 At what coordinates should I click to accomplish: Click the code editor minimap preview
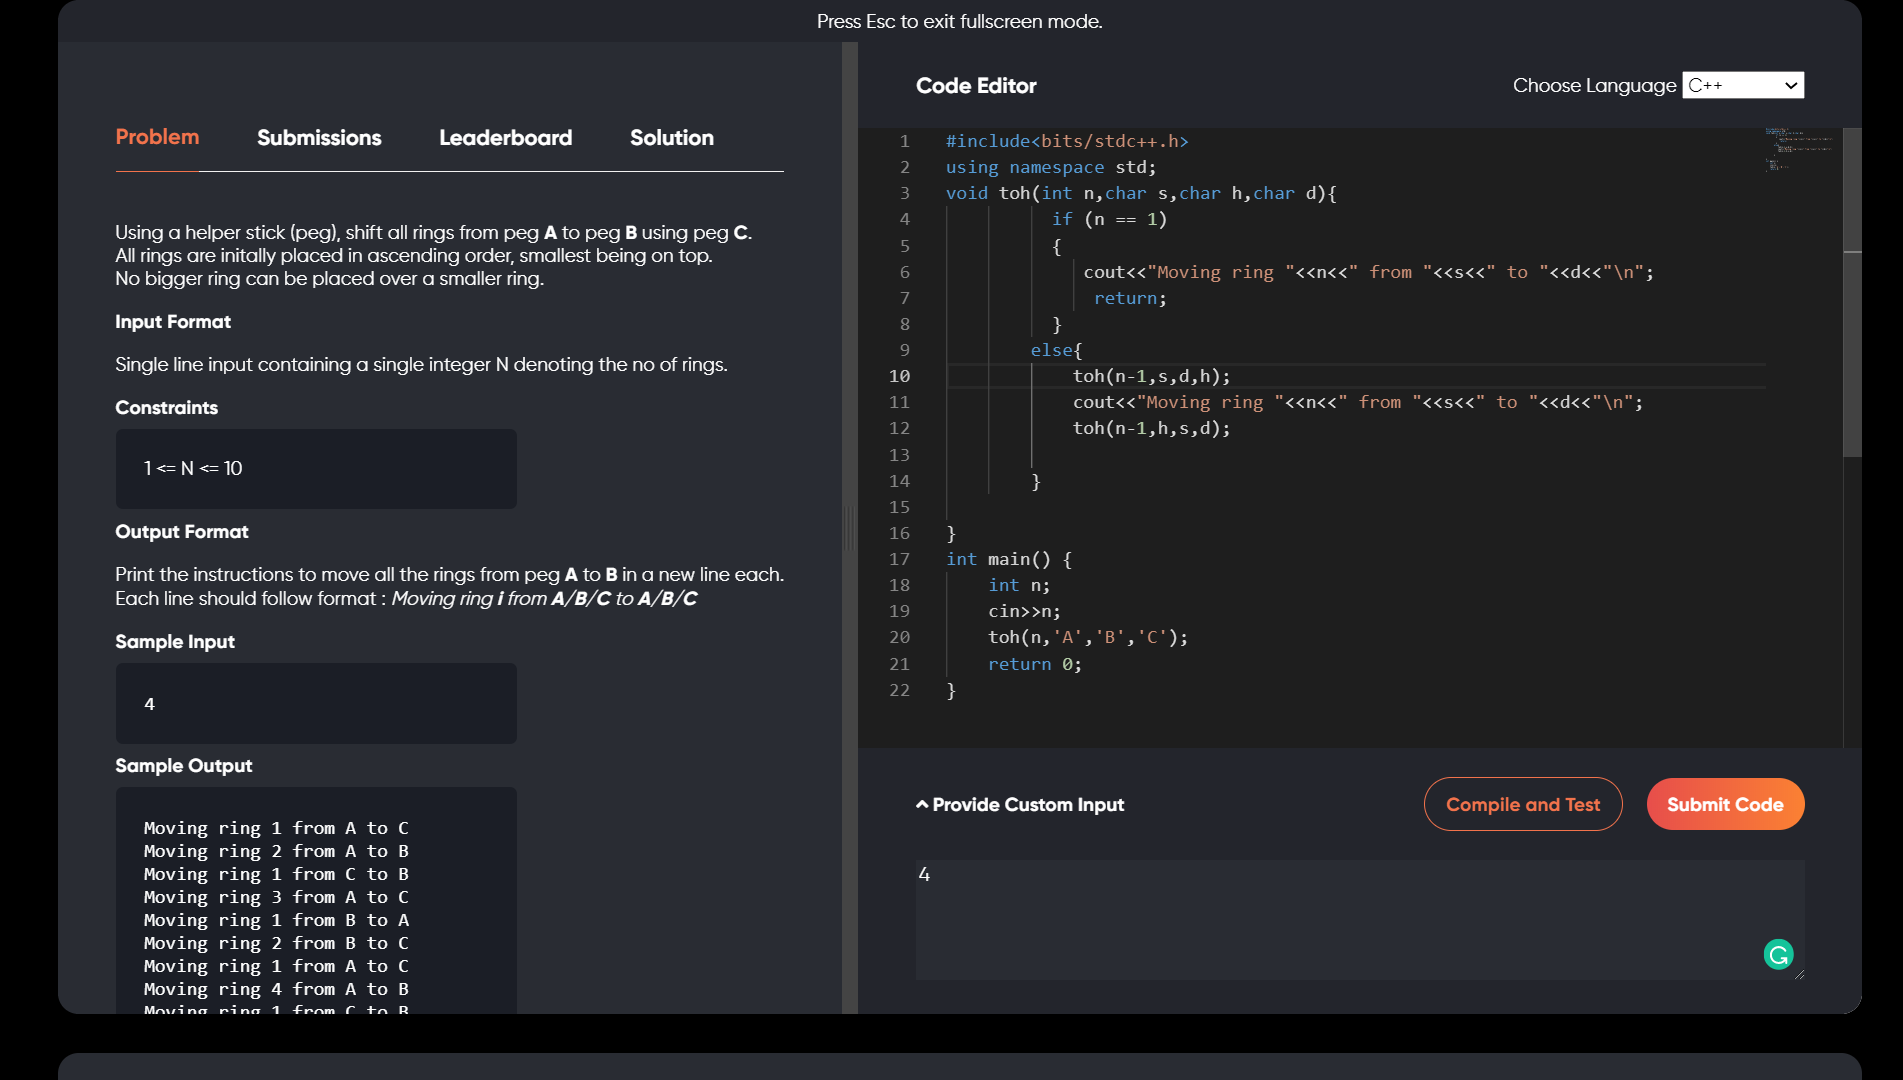click(1799, 148)
